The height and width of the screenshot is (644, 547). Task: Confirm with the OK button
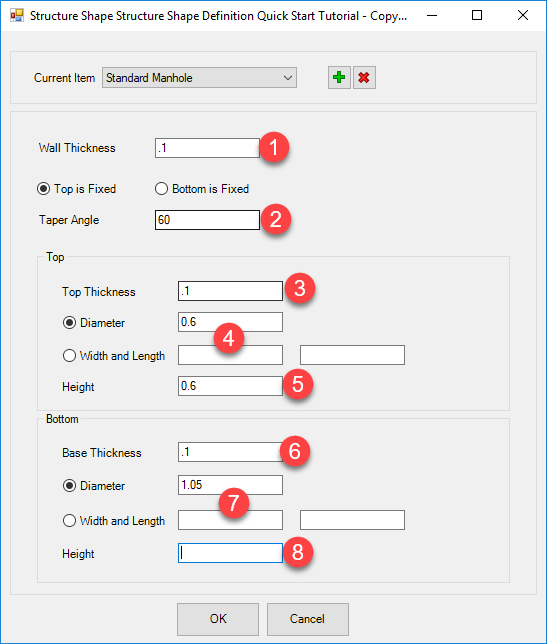218,619
